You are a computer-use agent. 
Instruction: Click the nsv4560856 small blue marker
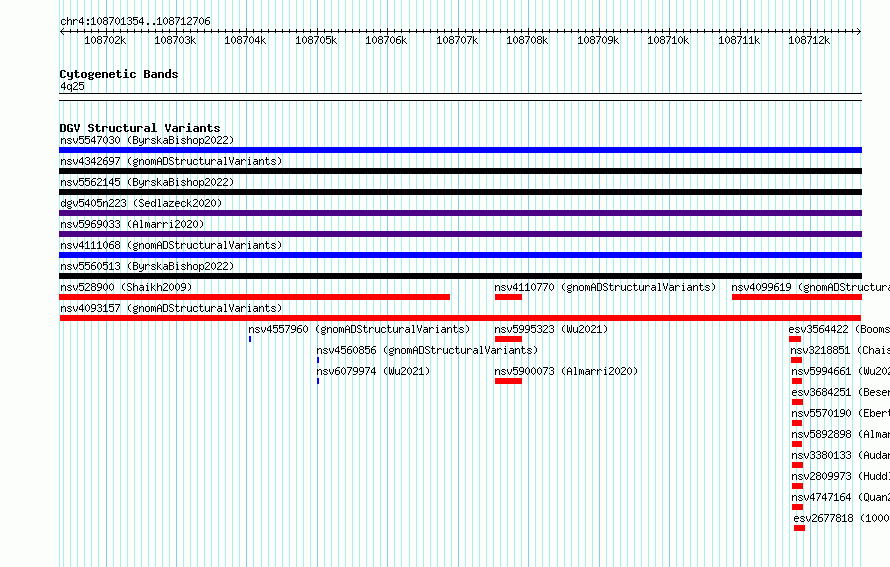click(318, 360)
